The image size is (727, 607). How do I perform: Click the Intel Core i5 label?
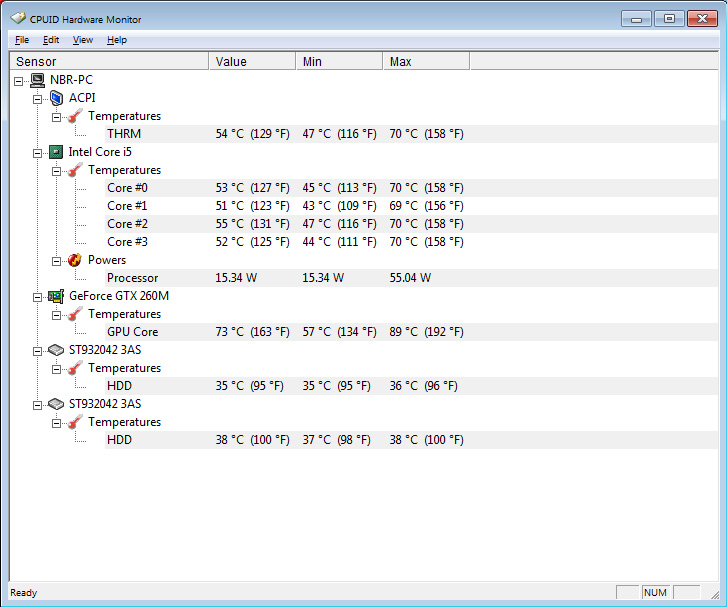[x=100, y=152]
